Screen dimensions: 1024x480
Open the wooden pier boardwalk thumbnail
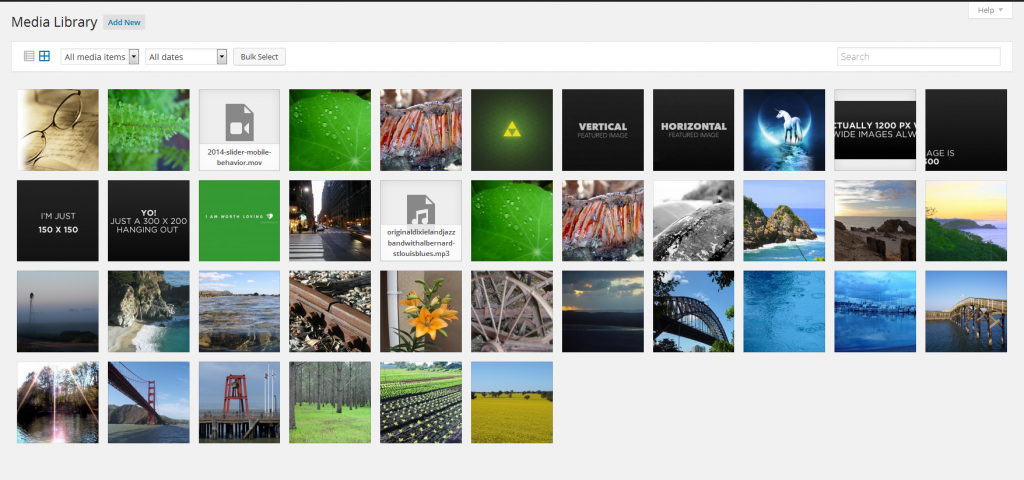click(x=966, y=312)
